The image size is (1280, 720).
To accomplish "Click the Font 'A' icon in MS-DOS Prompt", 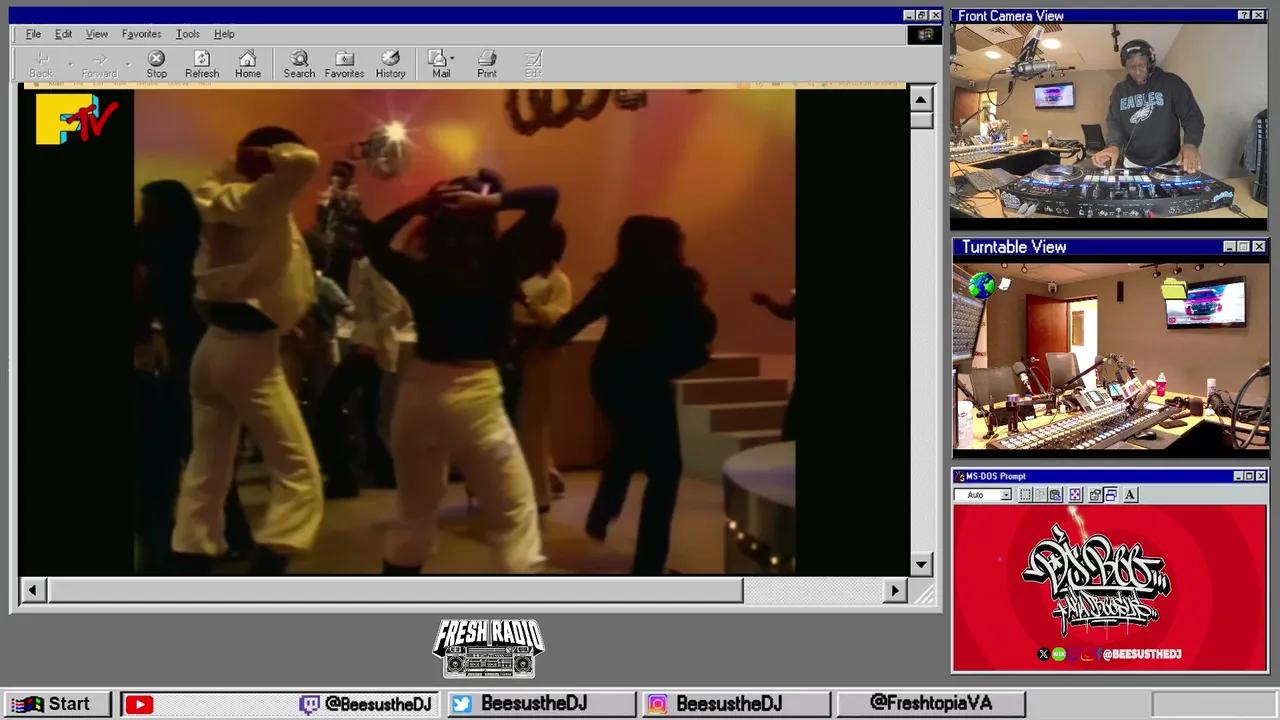I will pos(1130,495).
